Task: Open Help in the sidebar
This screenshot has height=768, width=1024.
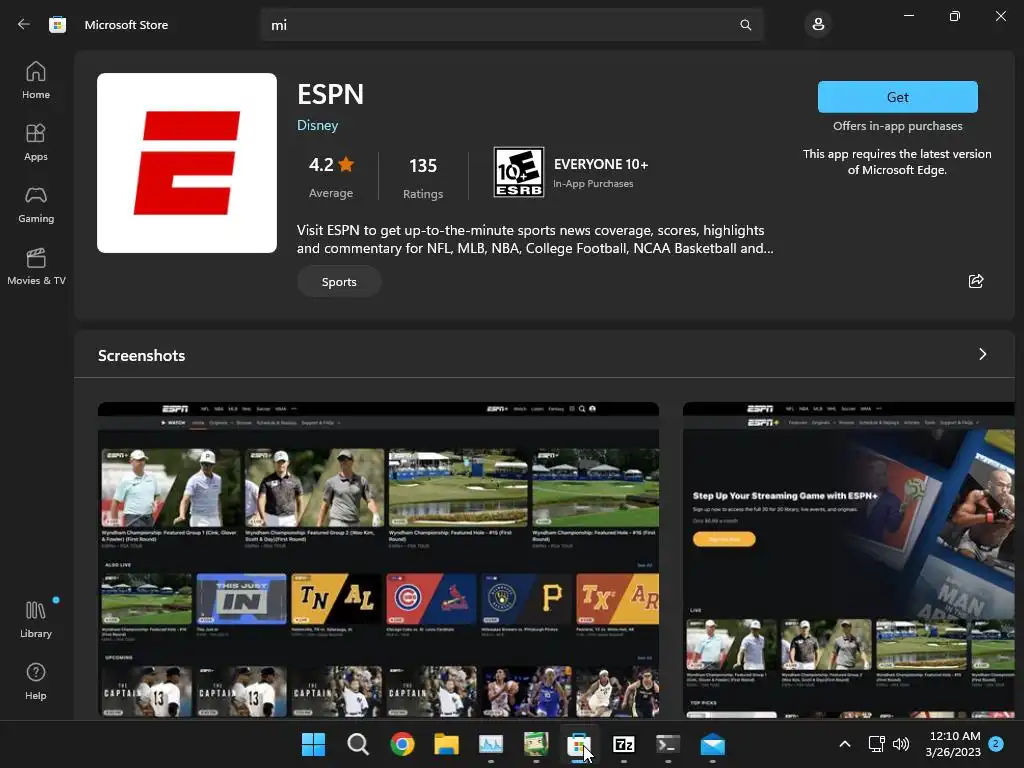Action: [x=36, y=682]
